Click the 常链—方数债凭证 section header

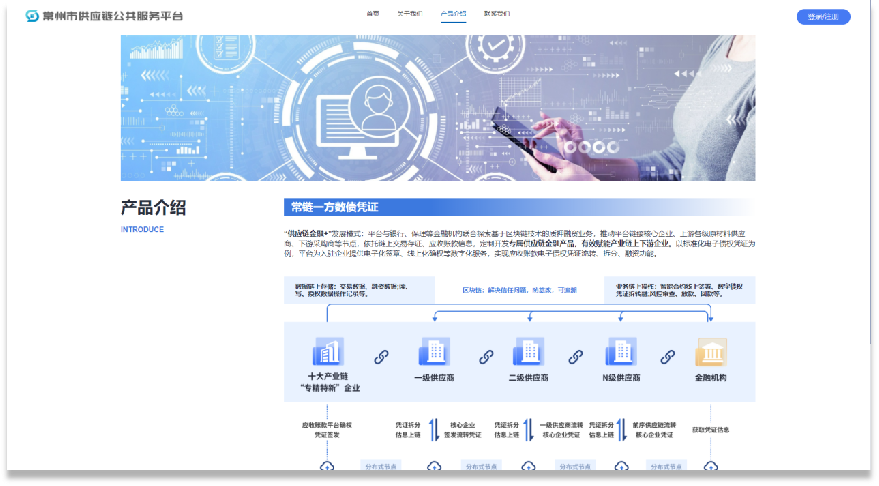pos(335,207)
